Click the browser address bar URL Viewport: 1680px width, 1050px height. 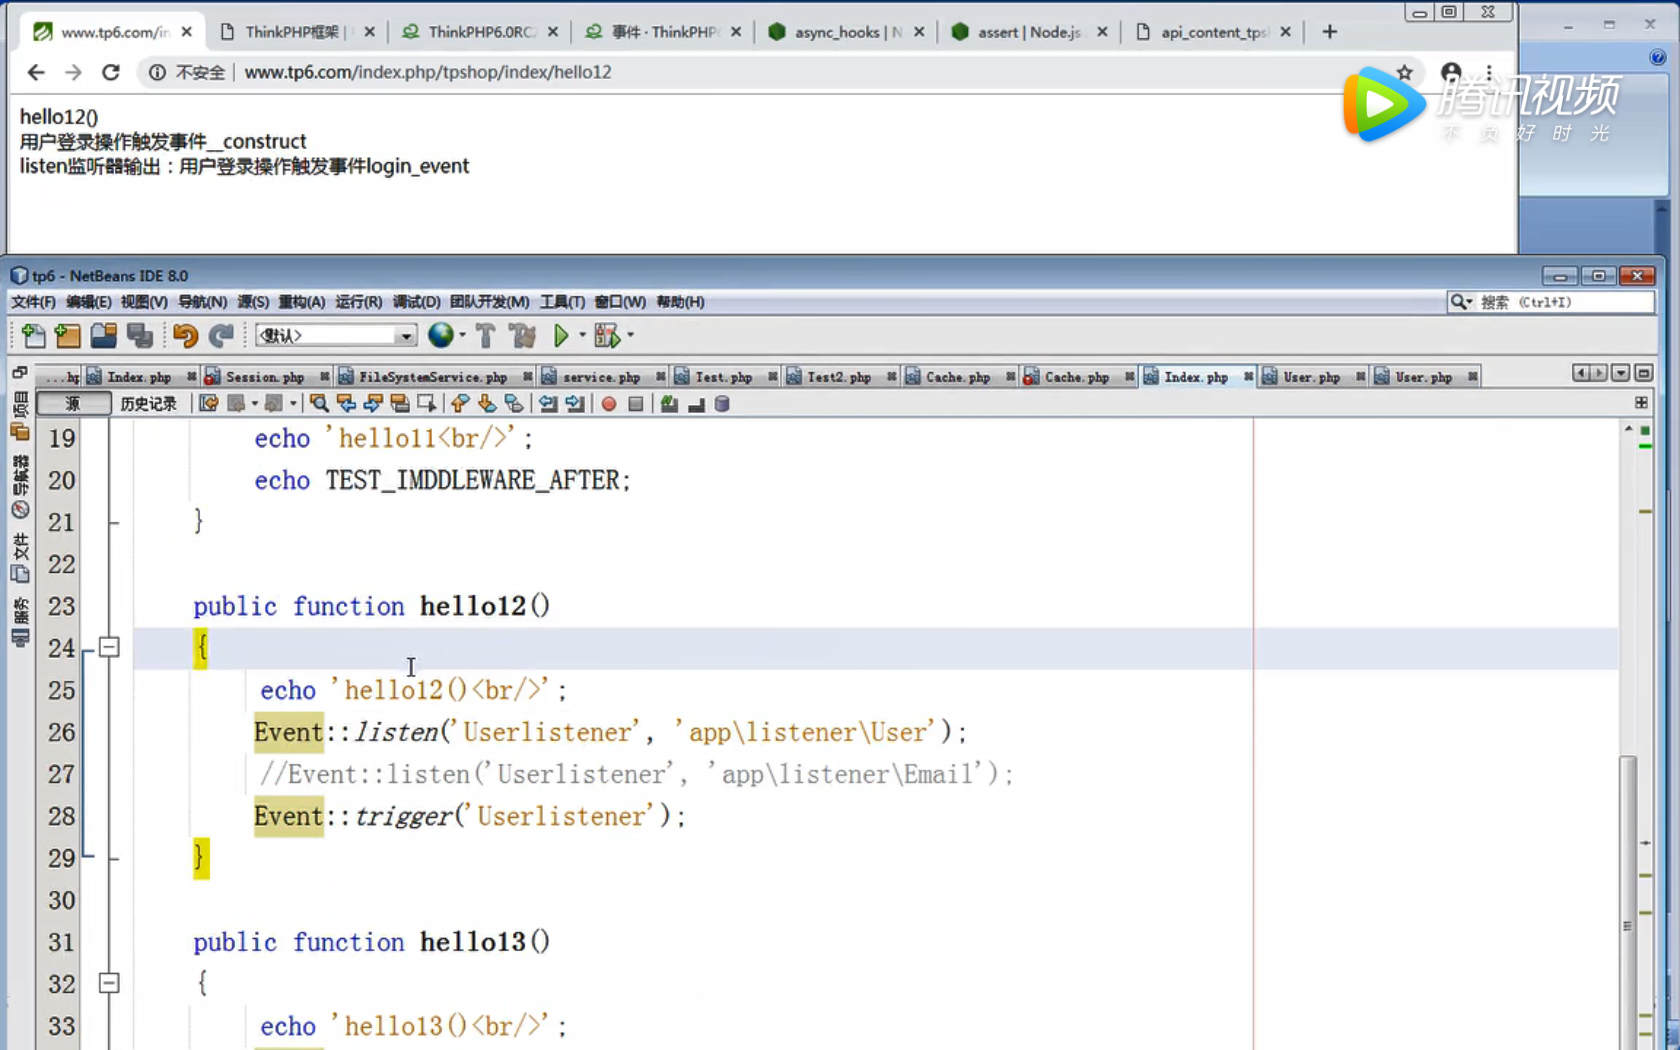coord(428,72)
